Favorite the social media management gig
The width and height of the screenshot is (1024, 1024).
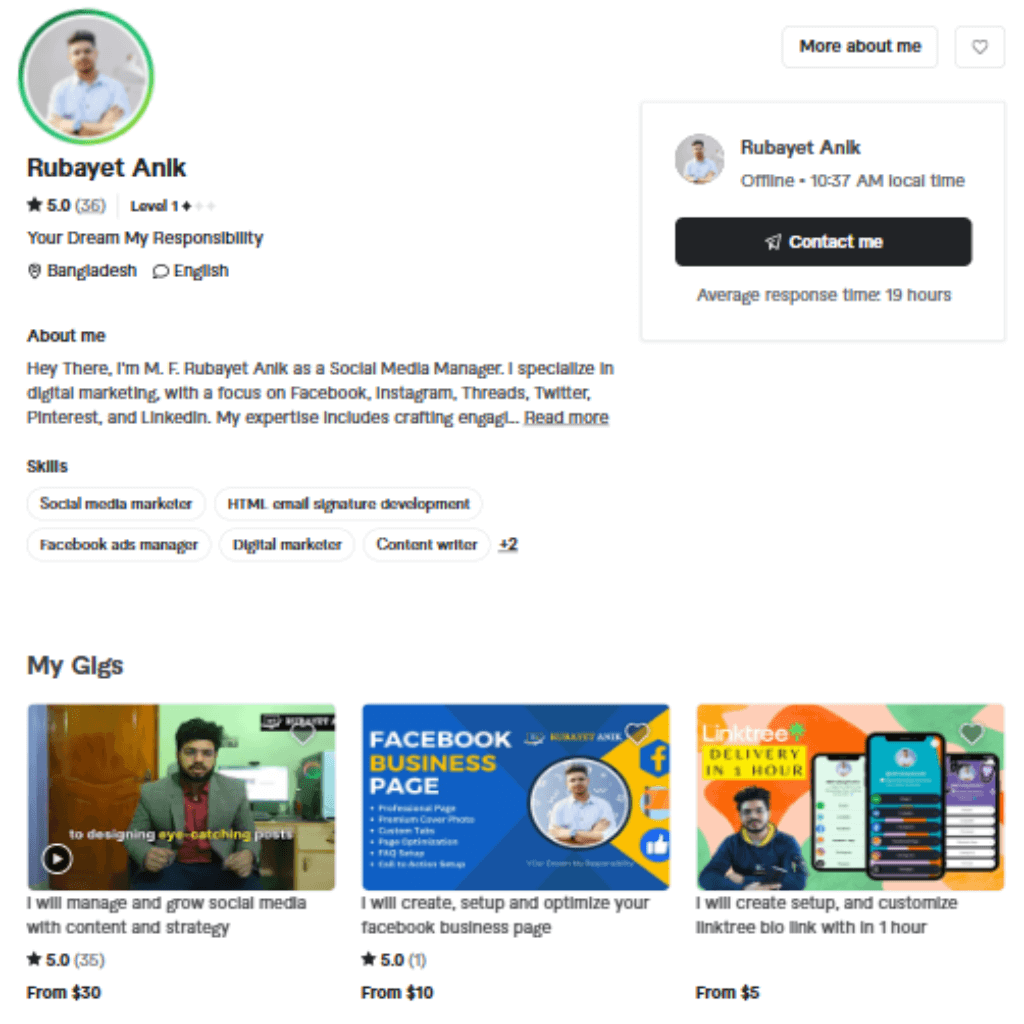[302, 734]
